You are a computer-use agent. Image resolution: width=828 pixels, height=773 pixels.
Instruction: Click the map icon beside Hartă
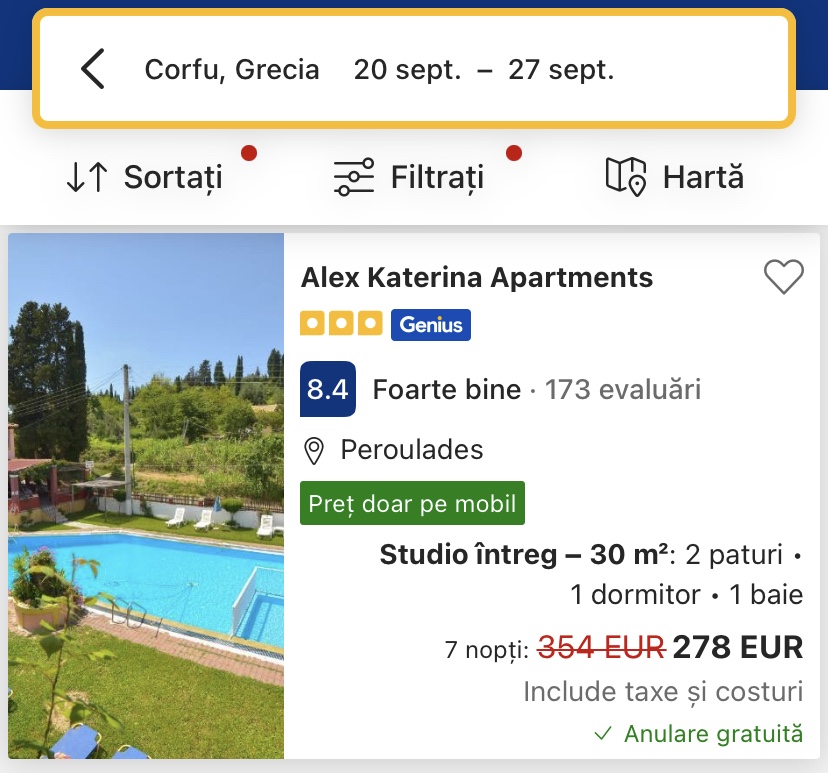coord(627,178)
